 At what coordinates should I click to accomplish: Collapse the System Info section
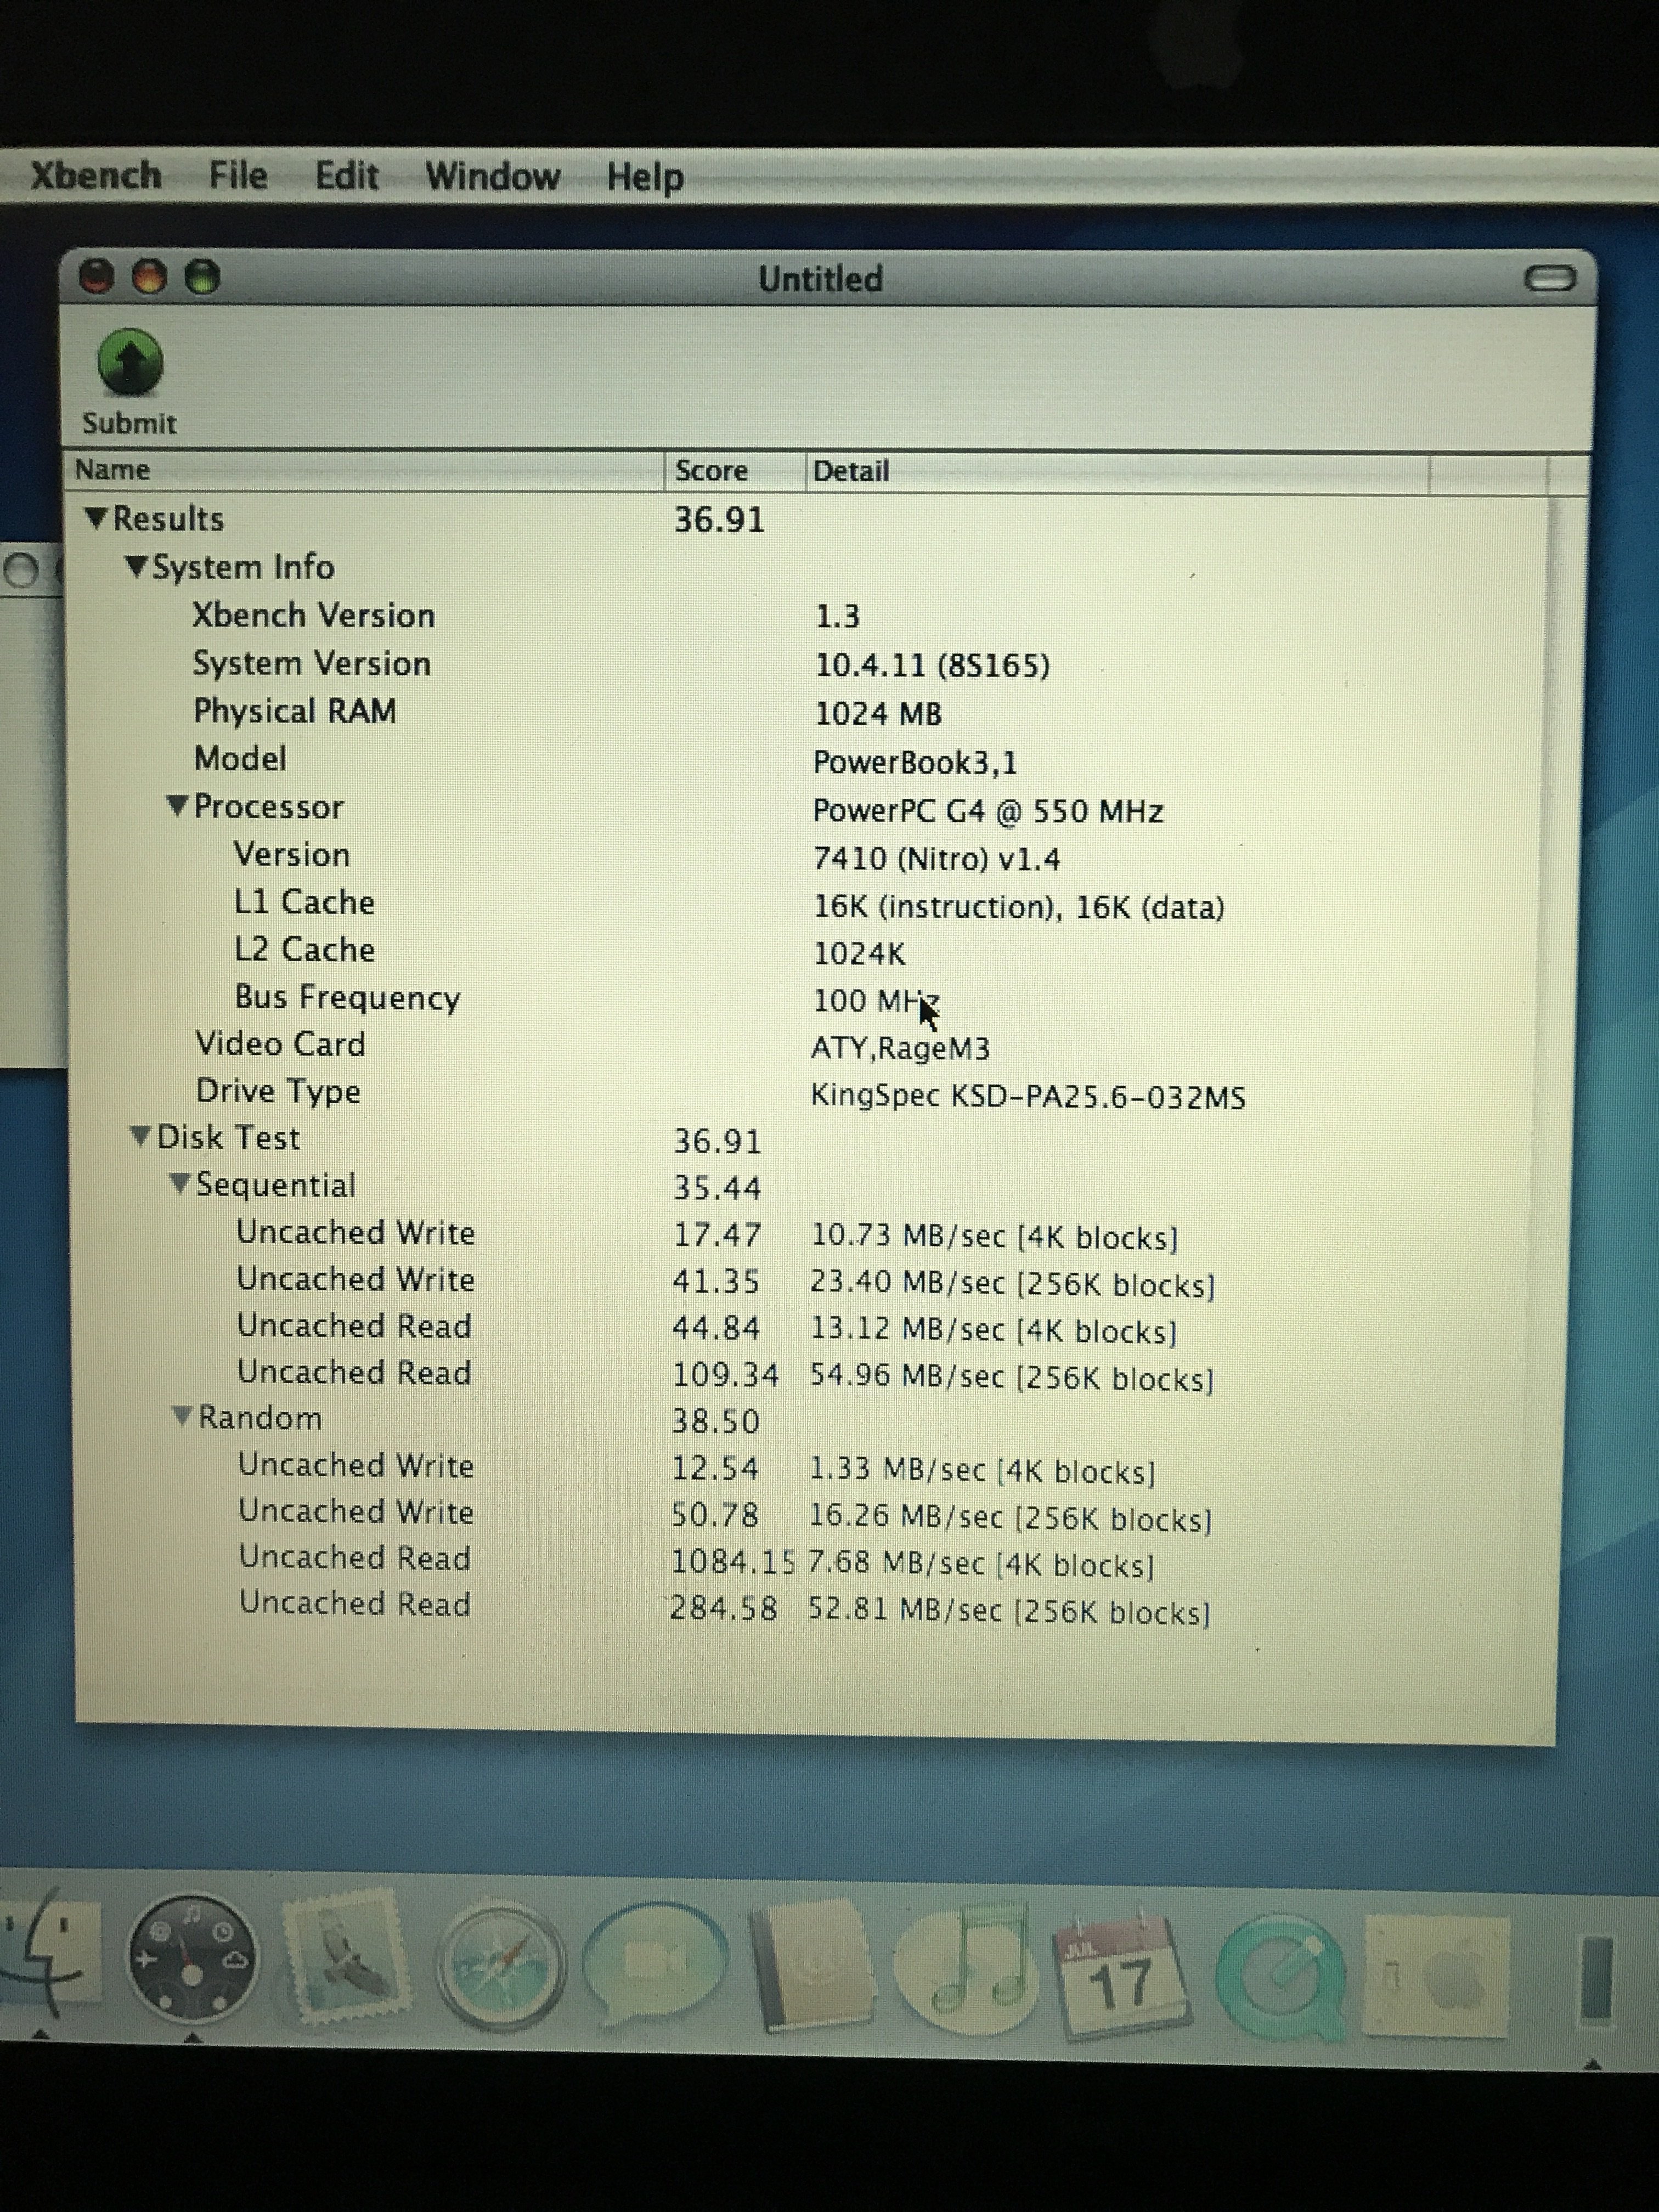pos(136,566)
